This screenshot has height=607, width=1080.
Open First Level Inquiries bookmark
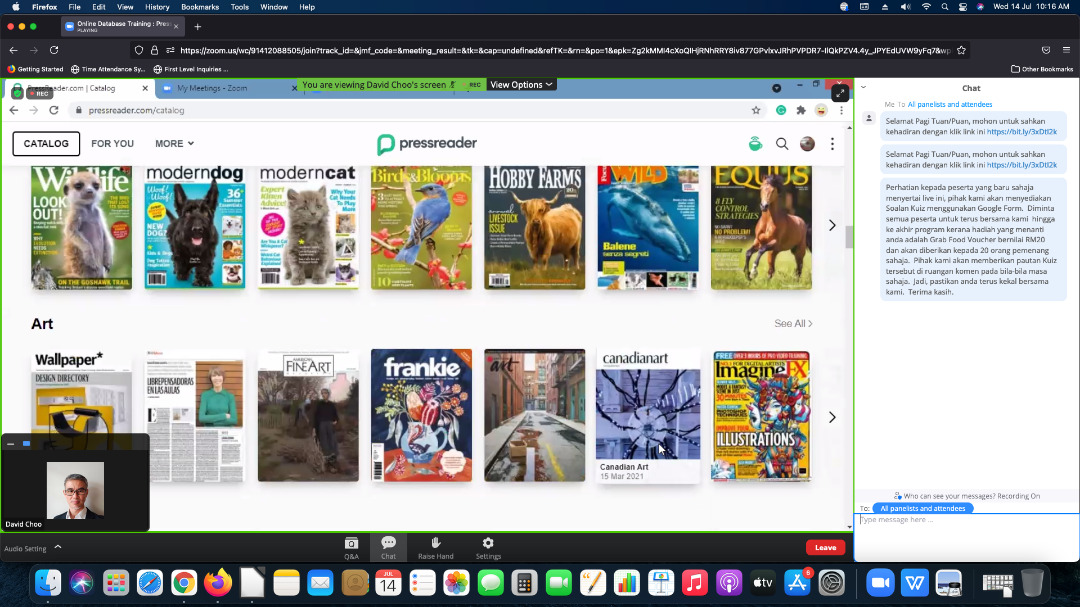pos(190,69)
